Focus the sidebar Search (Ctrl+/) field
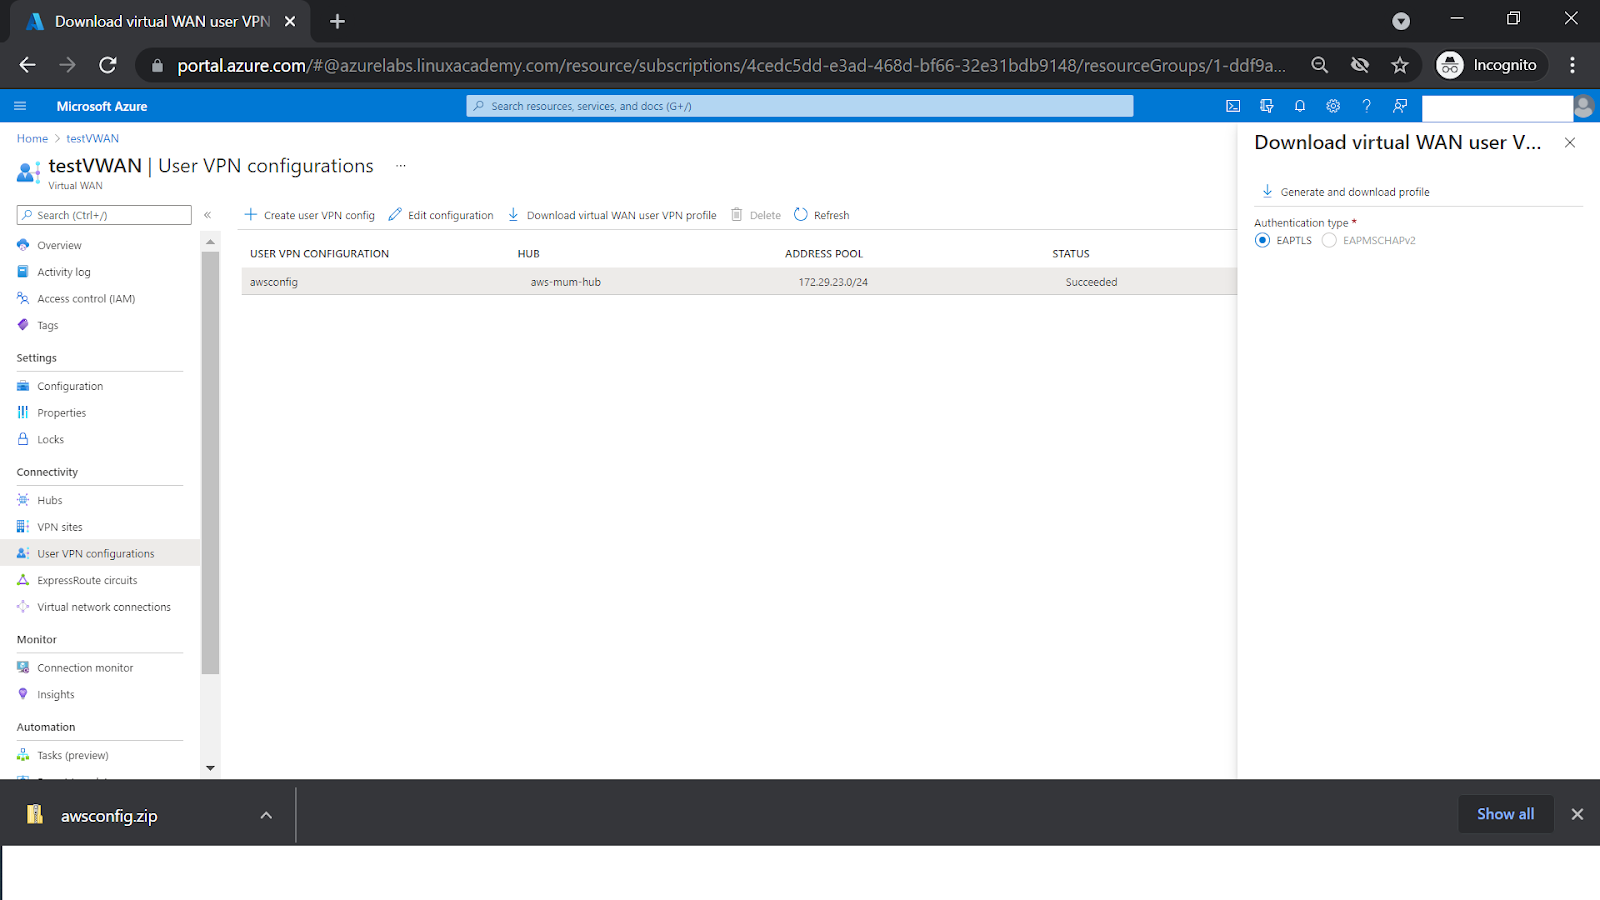This screenshot has width=1600, height=900. (x=104, y=215)
